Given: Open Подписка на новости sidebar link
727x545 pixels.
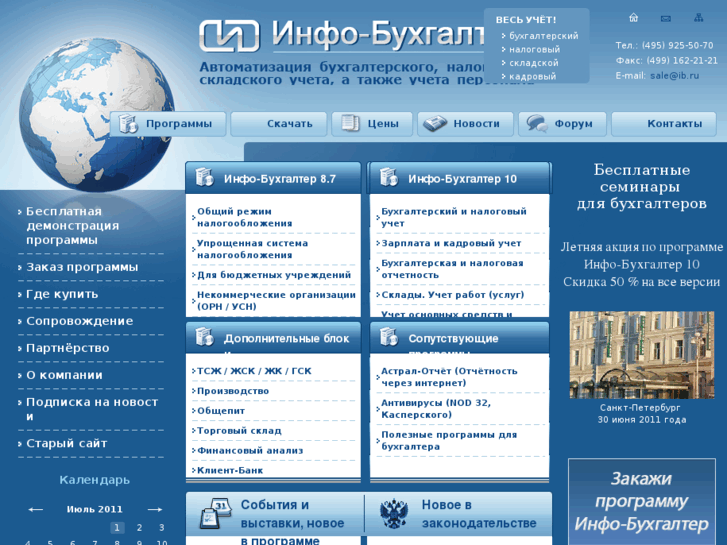Looking at the screenshot, I should [x=92, y=409].
